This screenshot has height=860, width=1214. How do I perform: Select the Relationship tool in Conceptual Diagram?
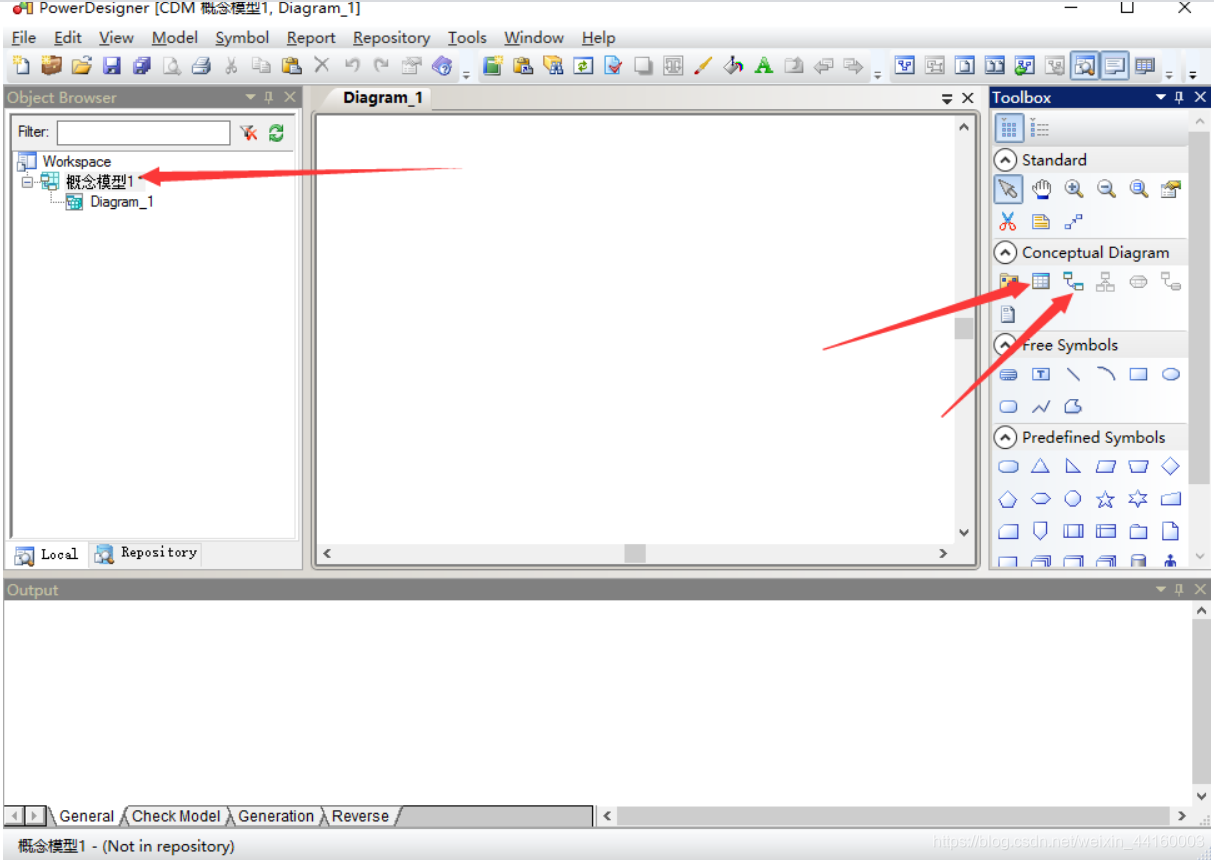click(x=1073, y=281)
